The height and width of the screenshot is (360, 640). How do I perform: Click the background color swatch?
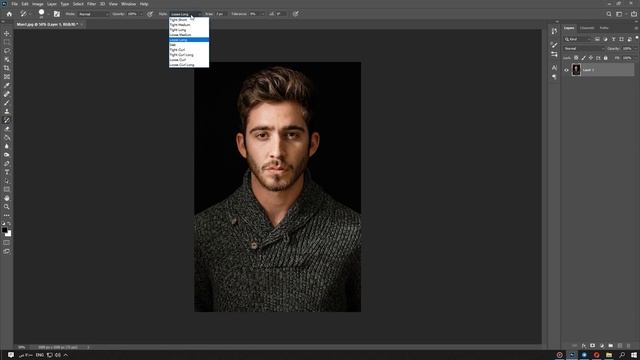(9, 234)
